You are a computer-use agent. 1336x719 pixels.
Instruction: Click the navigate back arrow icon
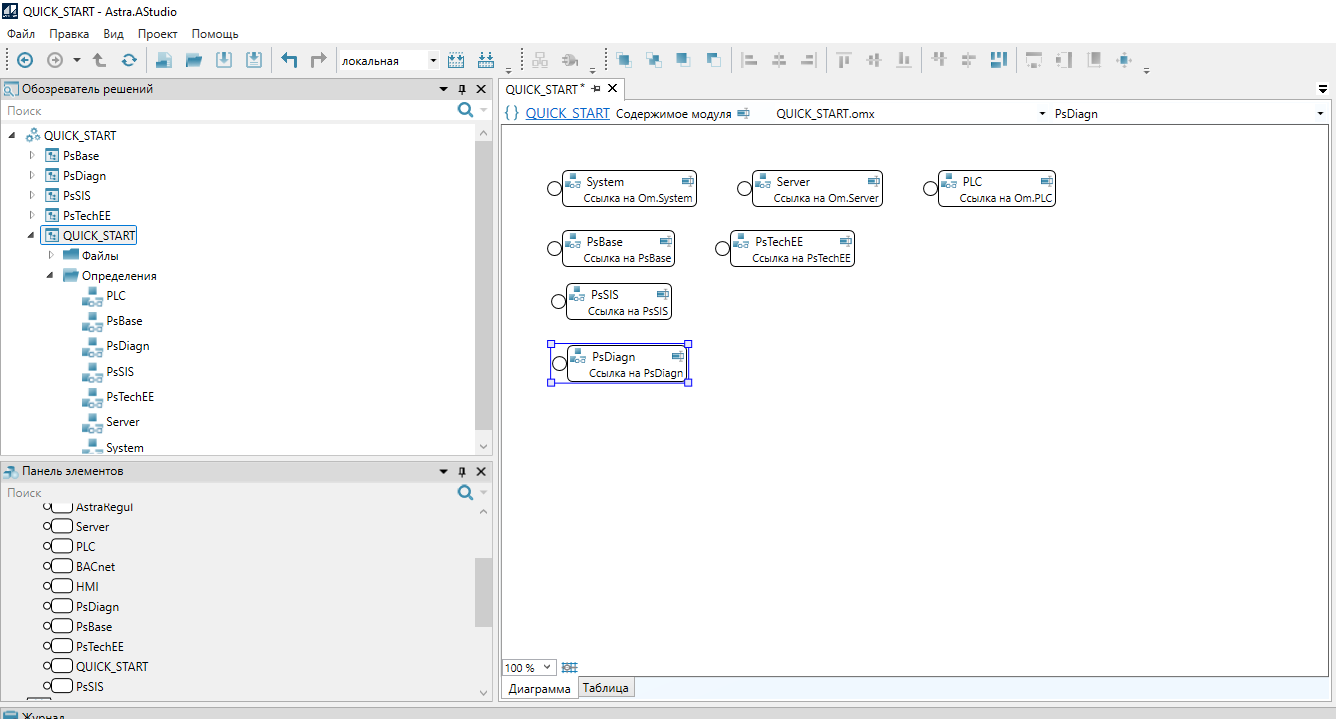[x=25, y=60]
